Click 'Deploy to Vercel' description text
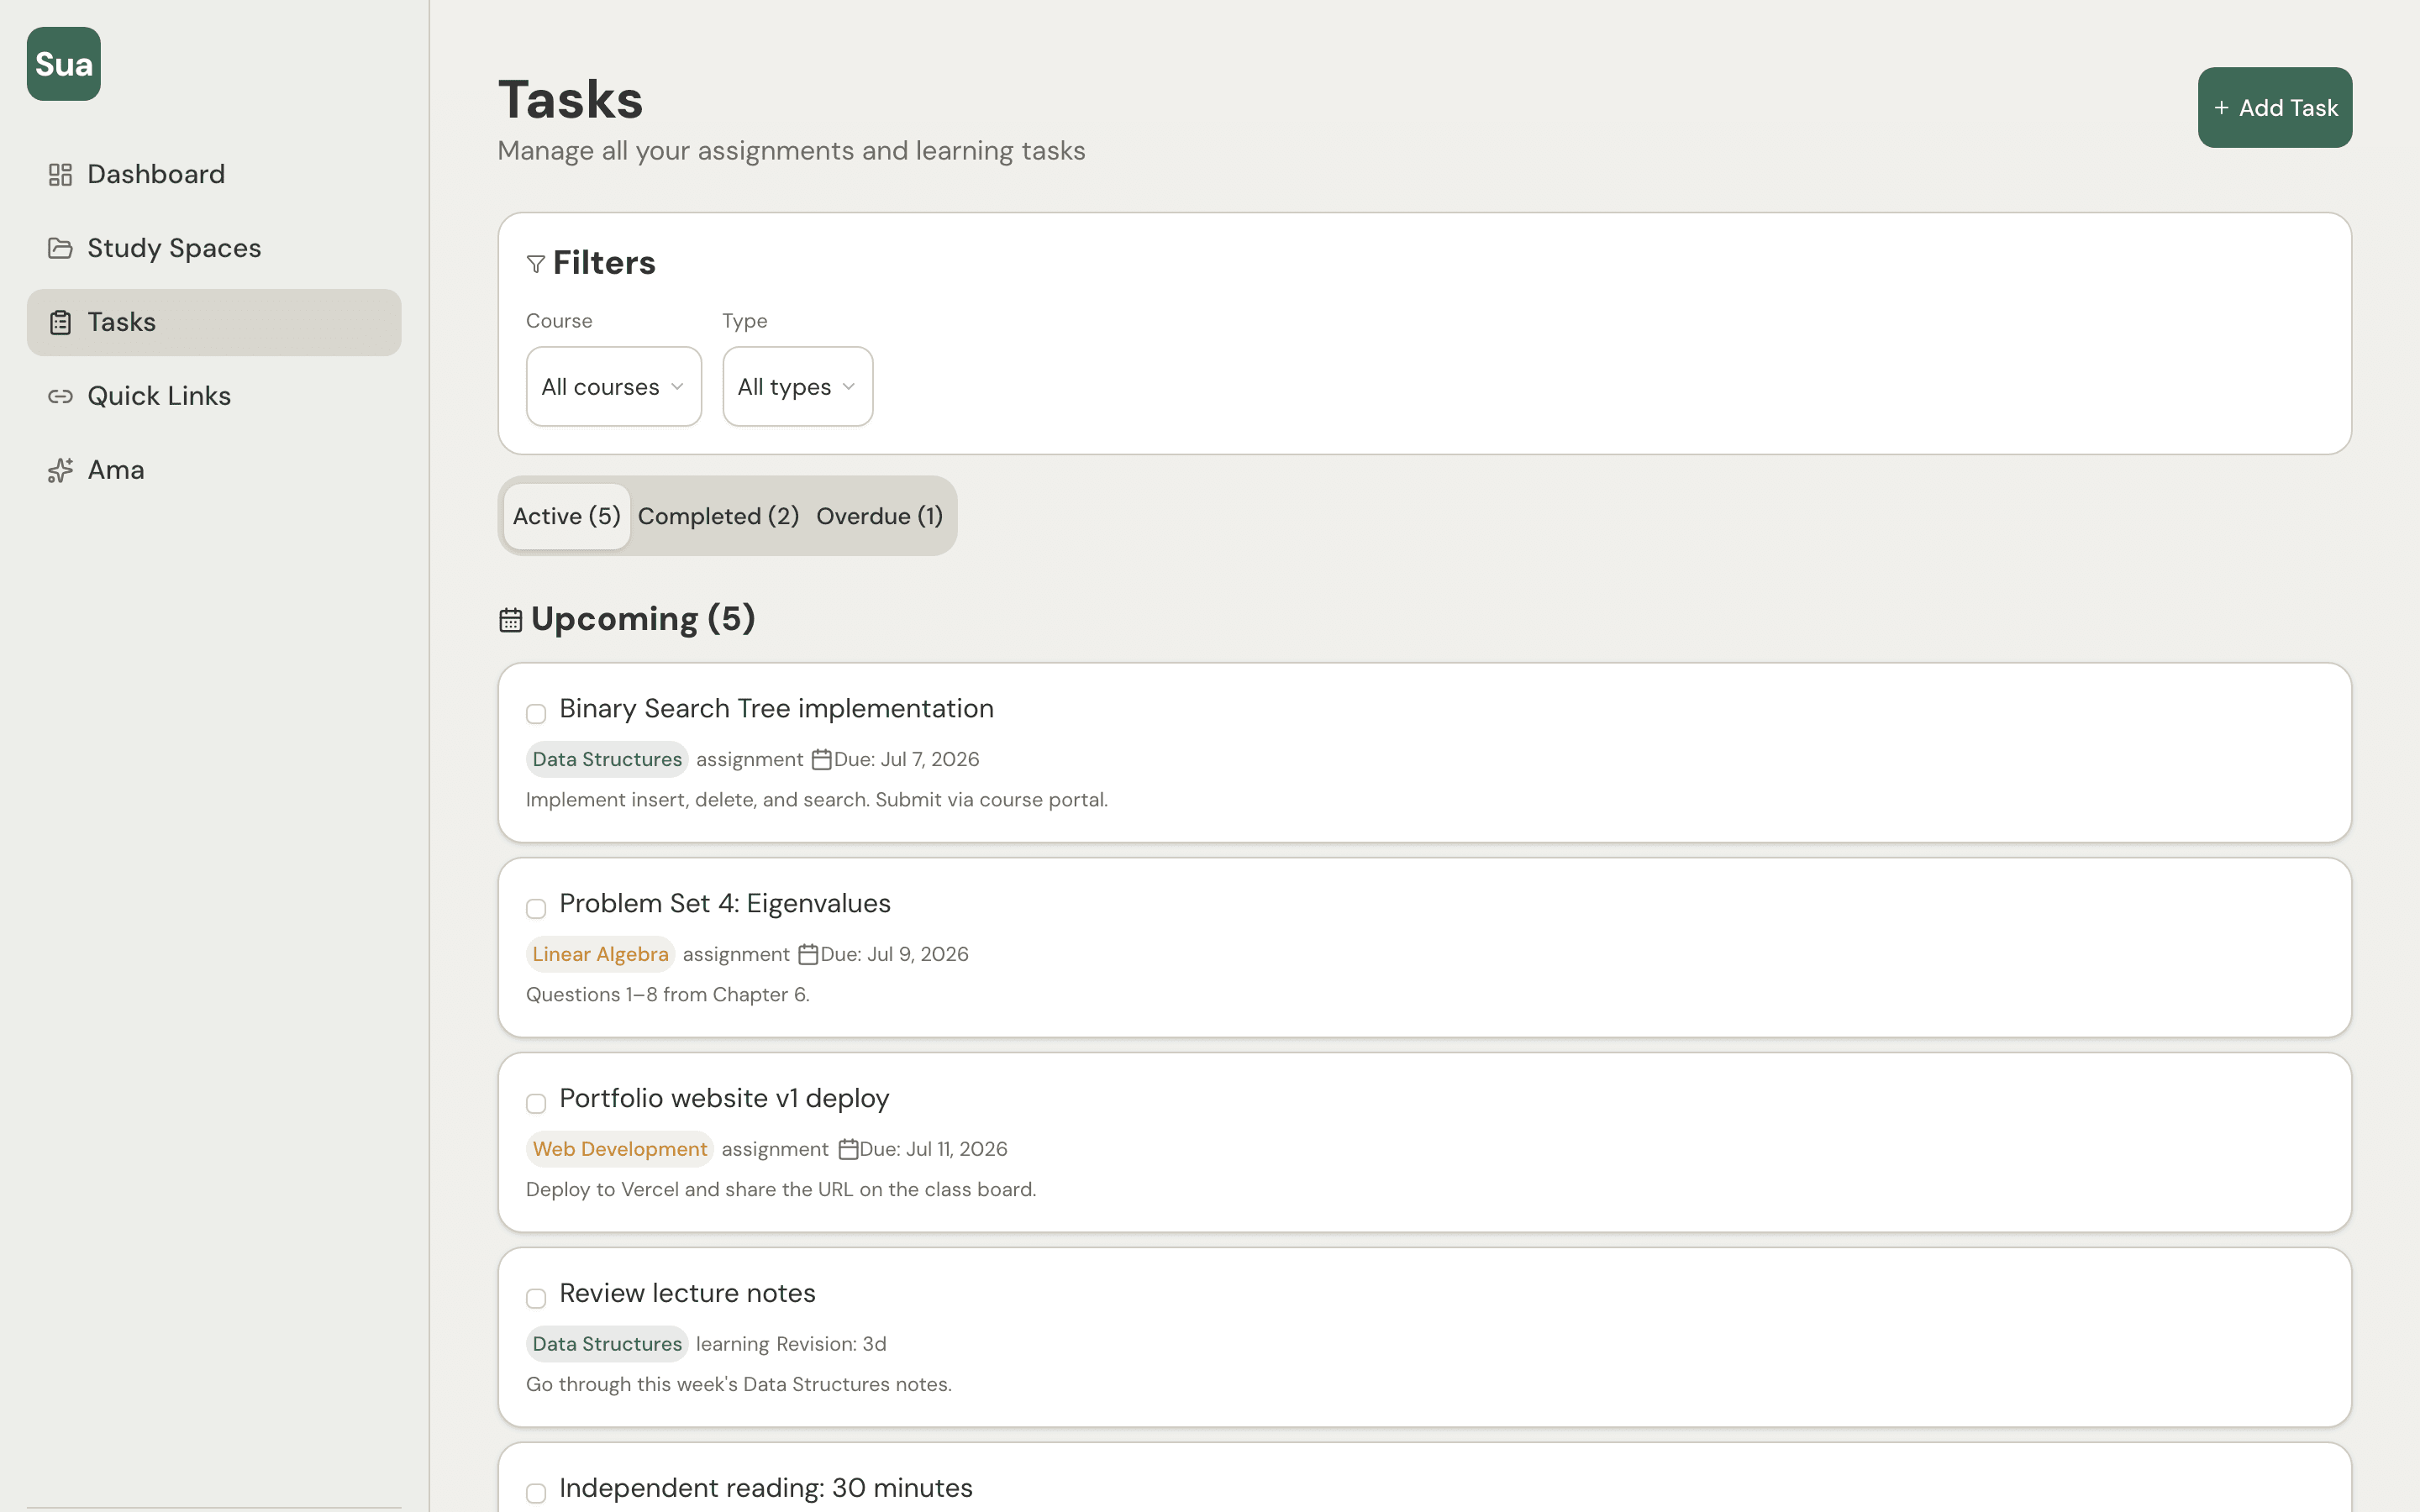This screenshot has height=1512, width=2420. (x=781, y=1190)
